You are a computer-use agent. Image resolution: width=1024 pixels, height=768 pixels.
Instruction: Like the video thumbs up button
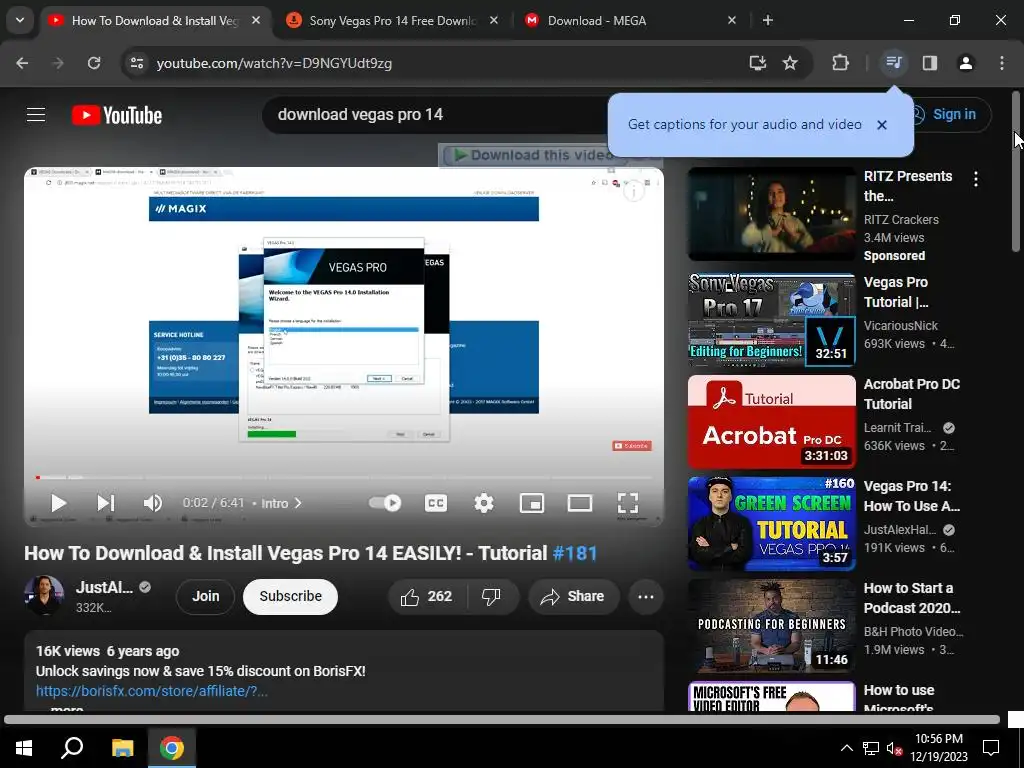(427, 596)
